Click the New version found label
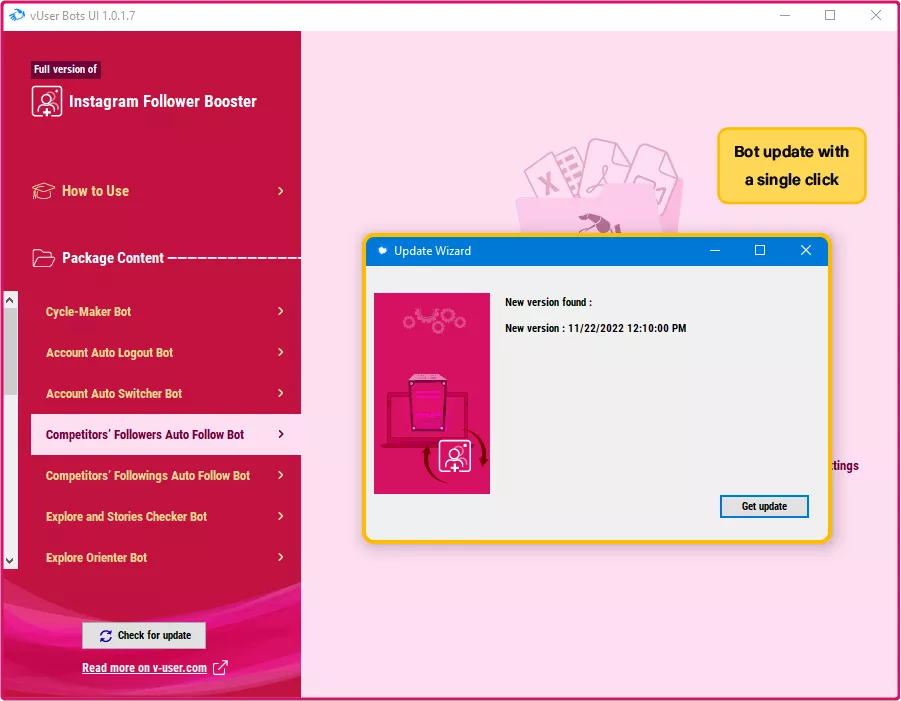 coord(548,302)
